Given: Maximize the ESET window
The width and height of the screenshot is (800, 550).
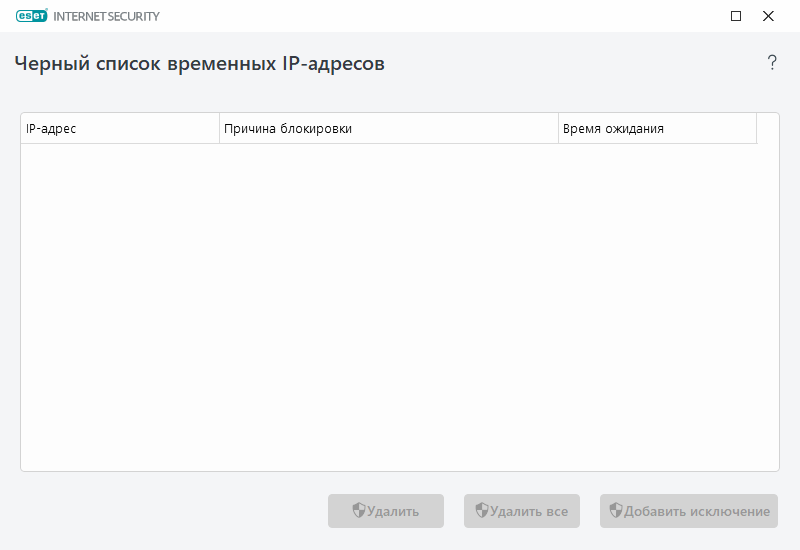Looking at the screenshot, I should [736, 16].
